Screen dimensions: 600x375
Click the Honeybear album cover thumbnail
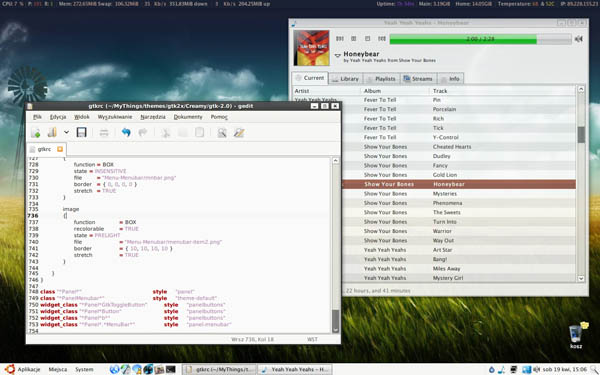pos(311,47)
